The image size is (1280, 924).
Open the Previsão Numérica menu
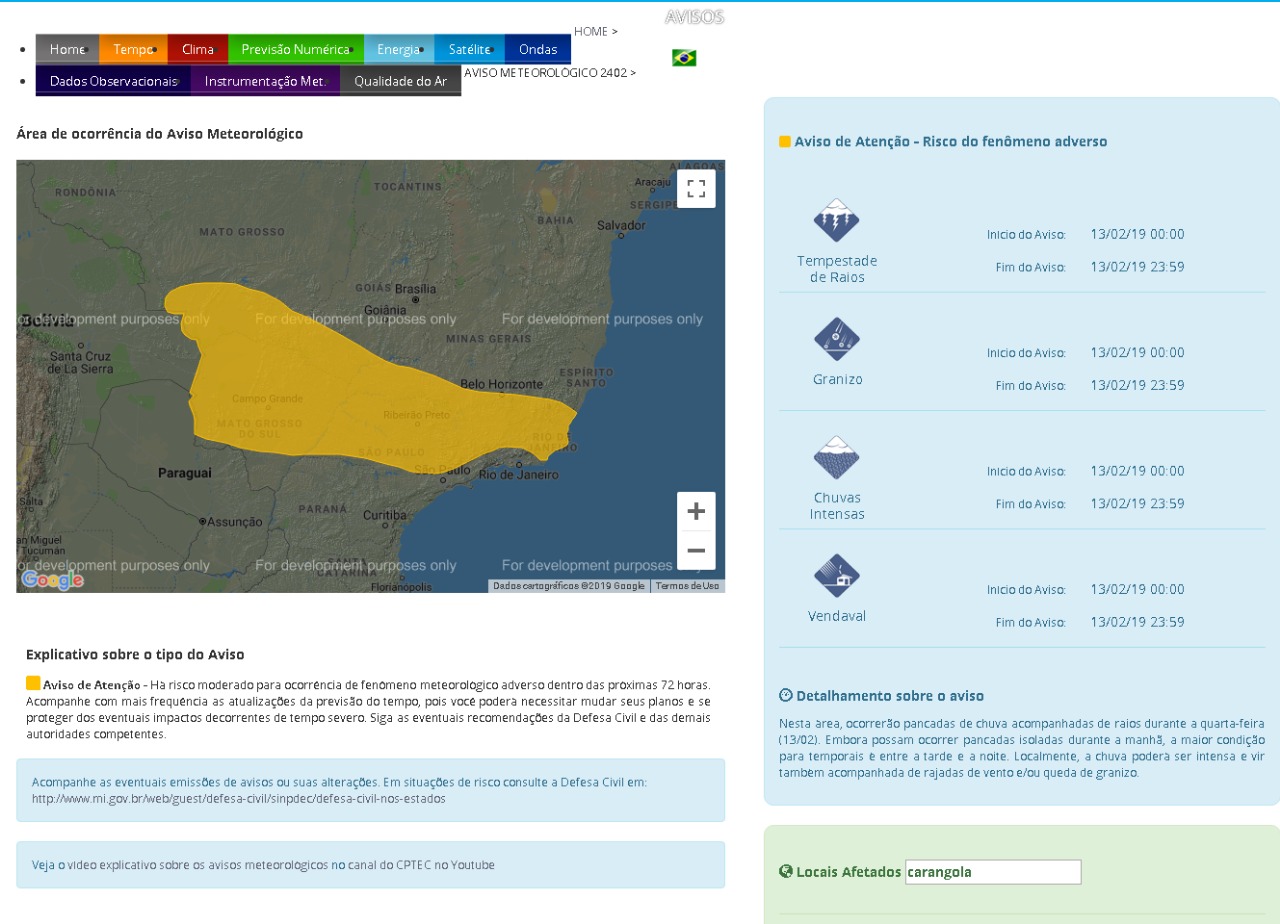(x=295, y=49)
